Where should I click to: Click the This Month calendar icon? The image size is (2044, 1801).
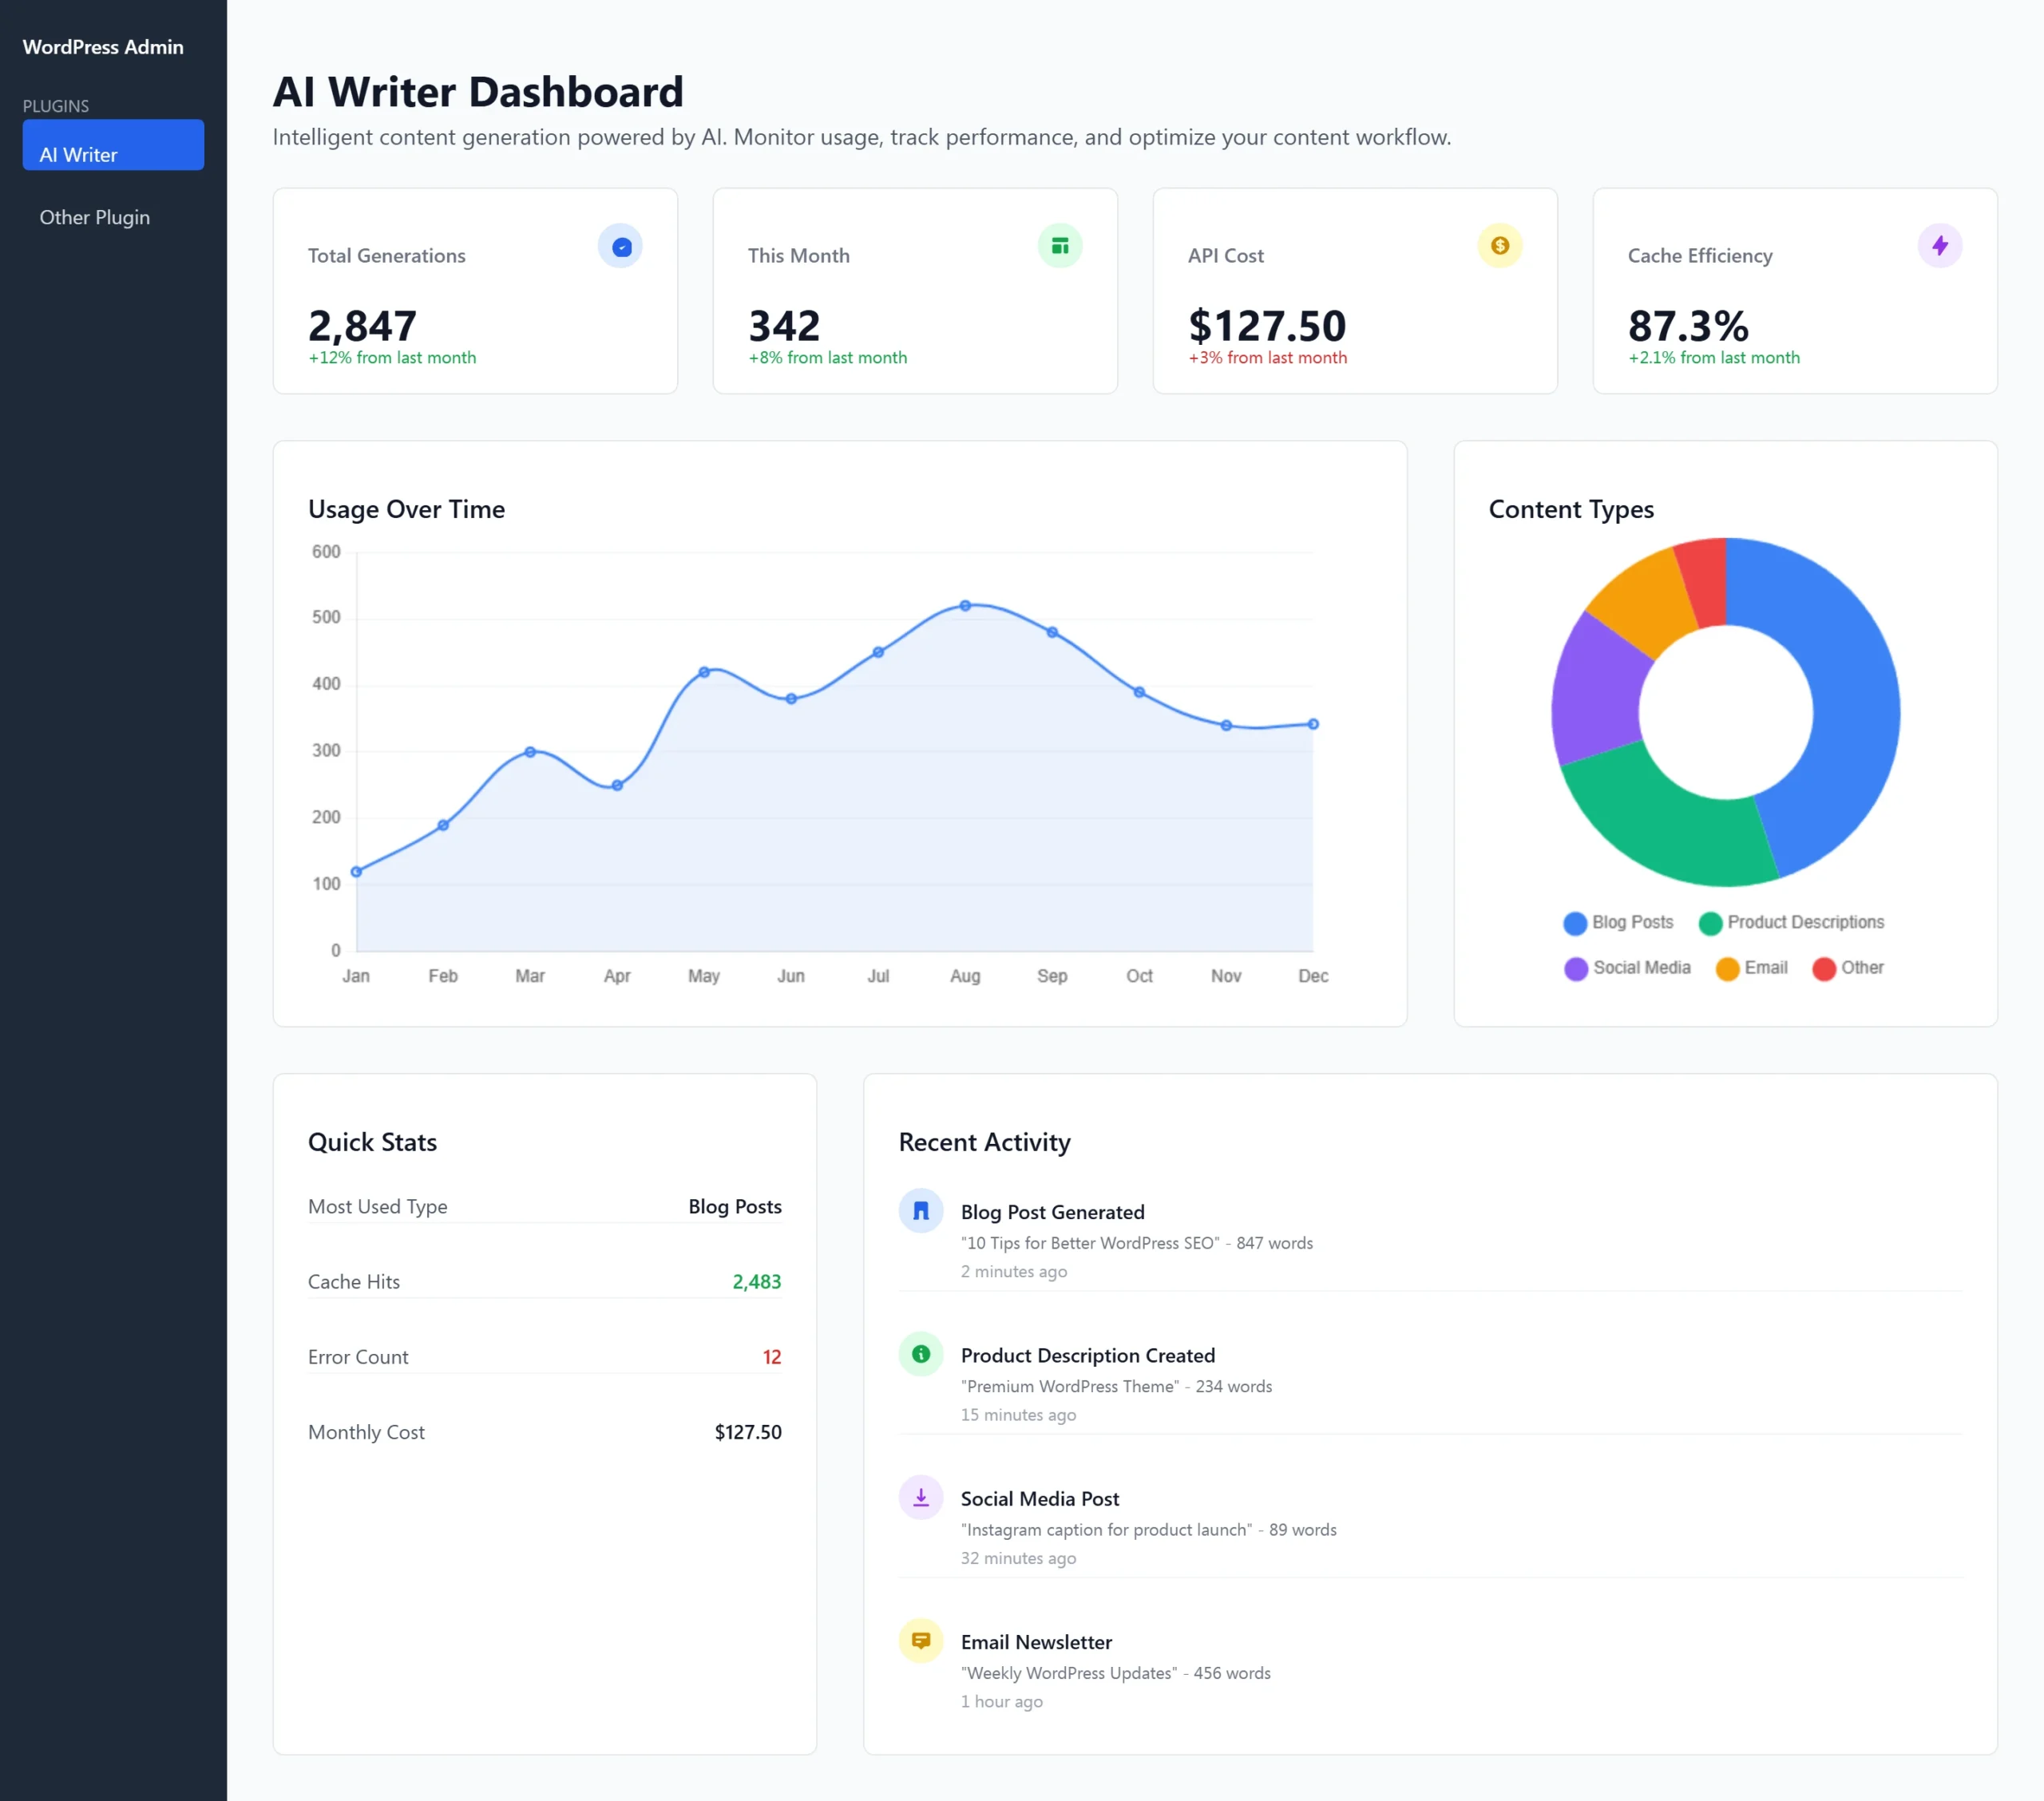1060,246
